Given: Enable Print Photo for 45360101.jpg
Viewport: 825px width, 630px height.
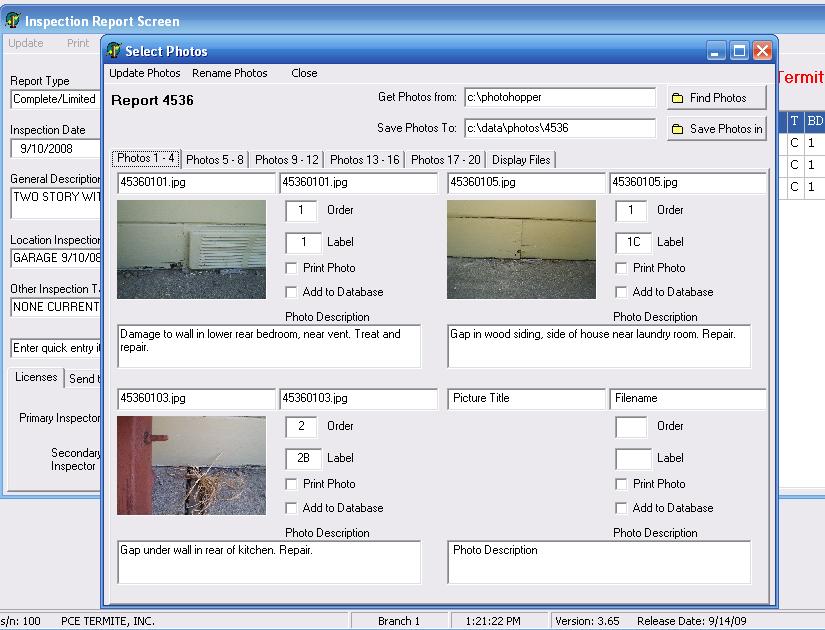Looking at the screenshot, I should (291, 268).
